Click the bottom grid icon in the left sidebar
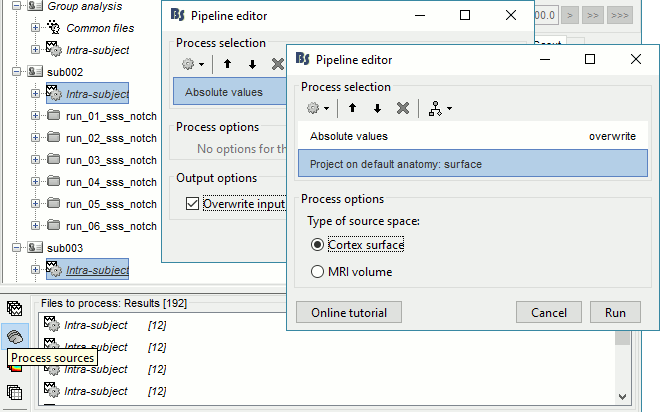Viewport: 660px width, 412px height. tap(14, 392)
